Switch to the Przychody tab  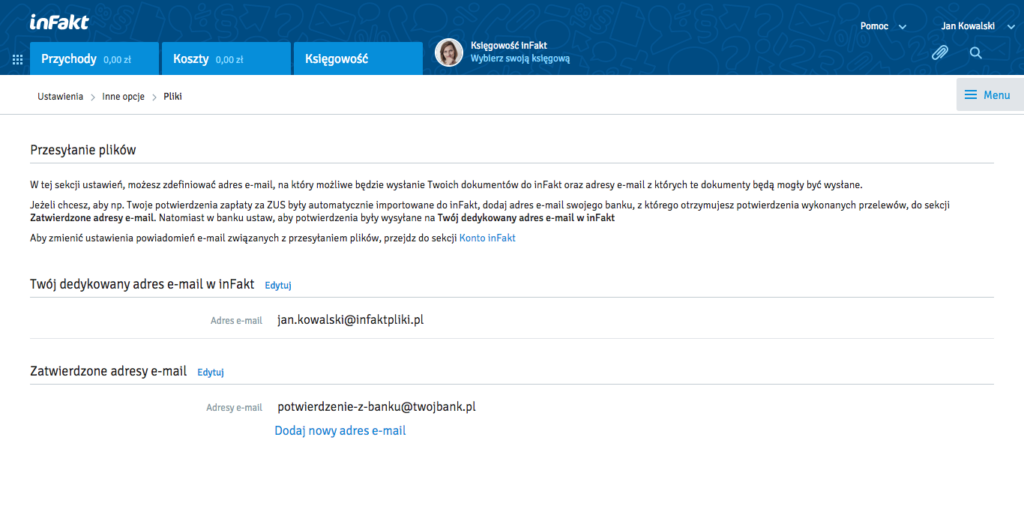(x=94, y=59)
